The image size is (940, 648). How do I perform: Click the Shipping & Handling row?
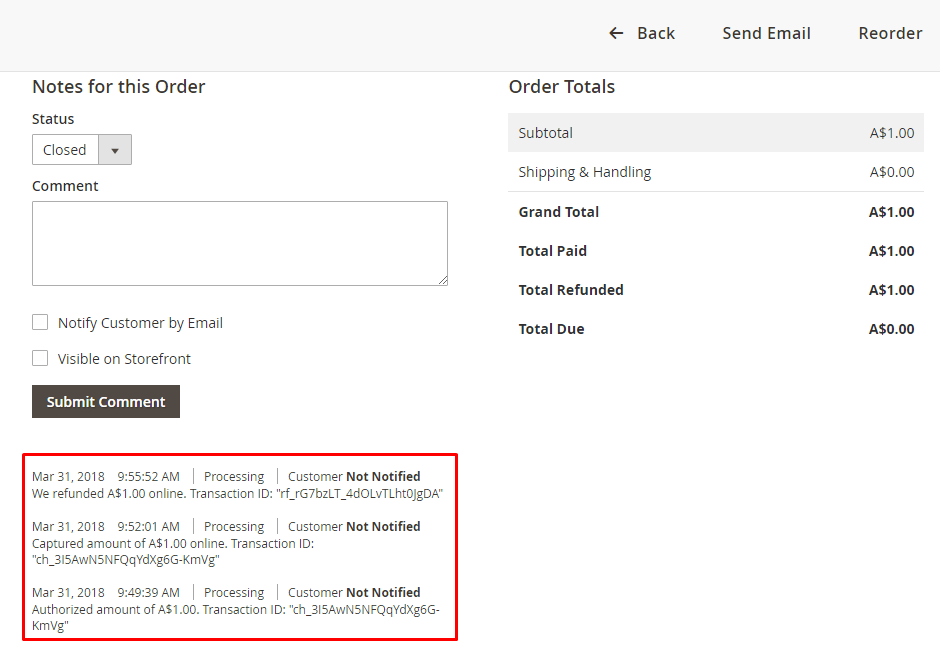click(x=715, y=172)
